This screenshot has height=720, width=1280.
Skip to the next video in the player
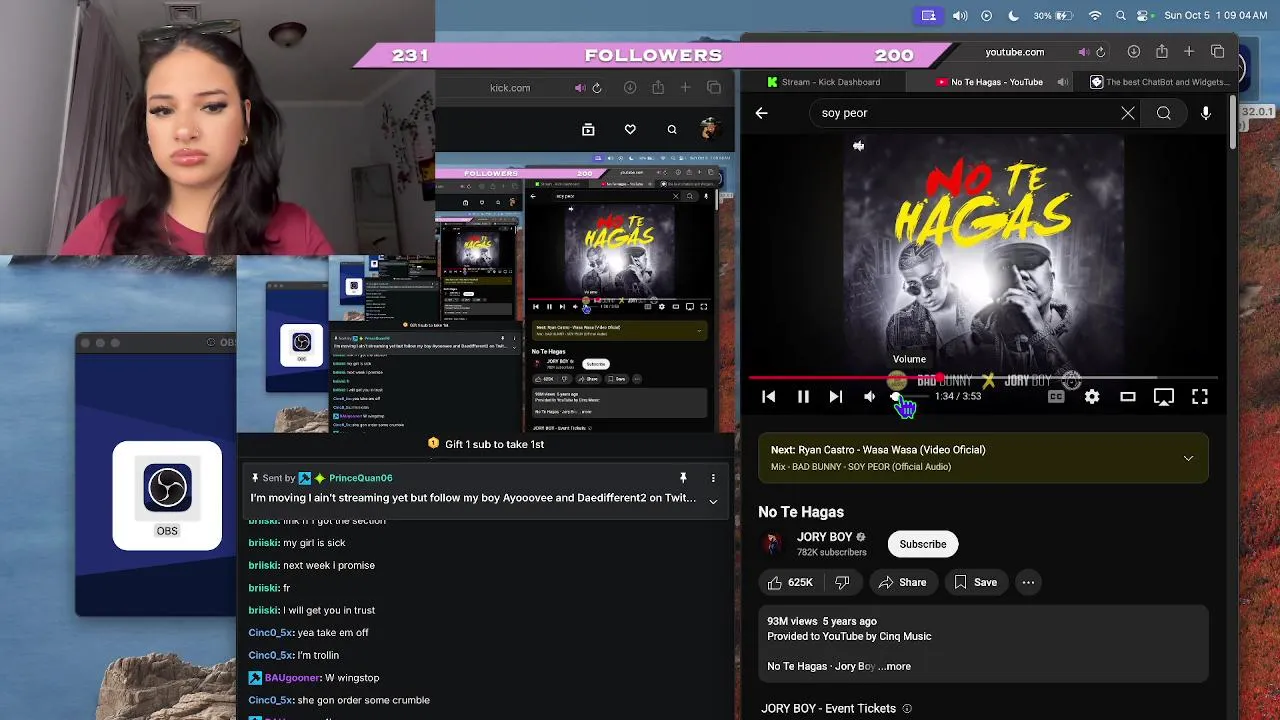tap(836, 397)
